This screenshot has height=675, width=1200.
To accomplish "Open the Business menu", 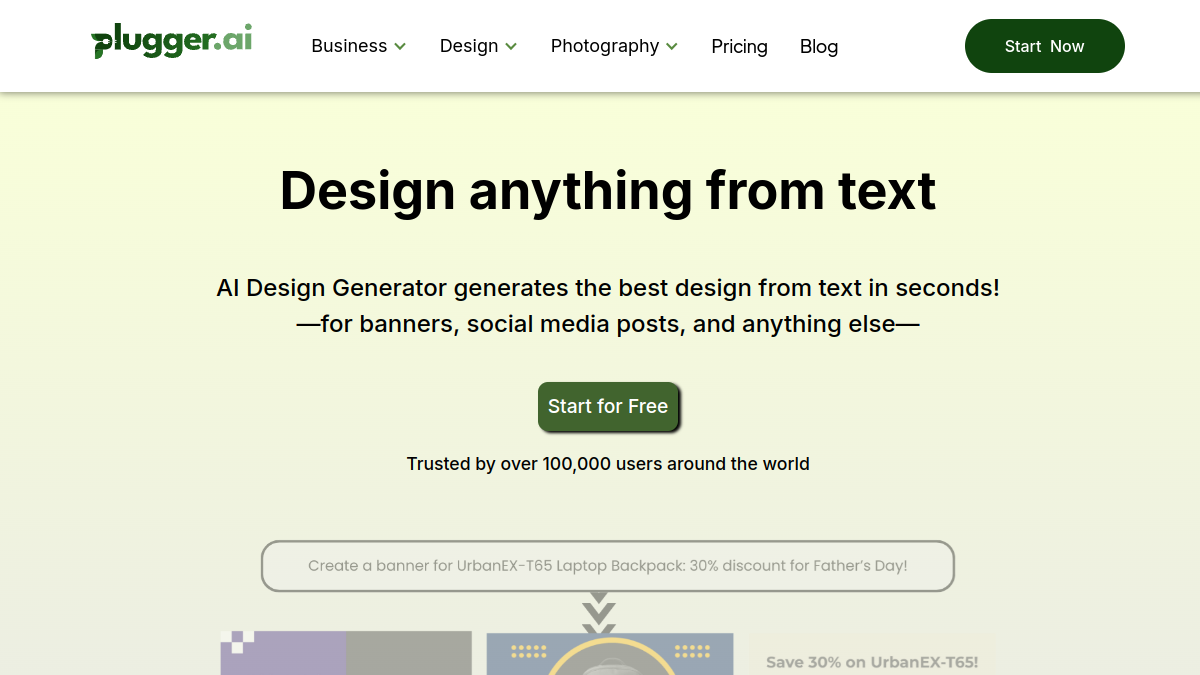I will (x=359, y=46).
